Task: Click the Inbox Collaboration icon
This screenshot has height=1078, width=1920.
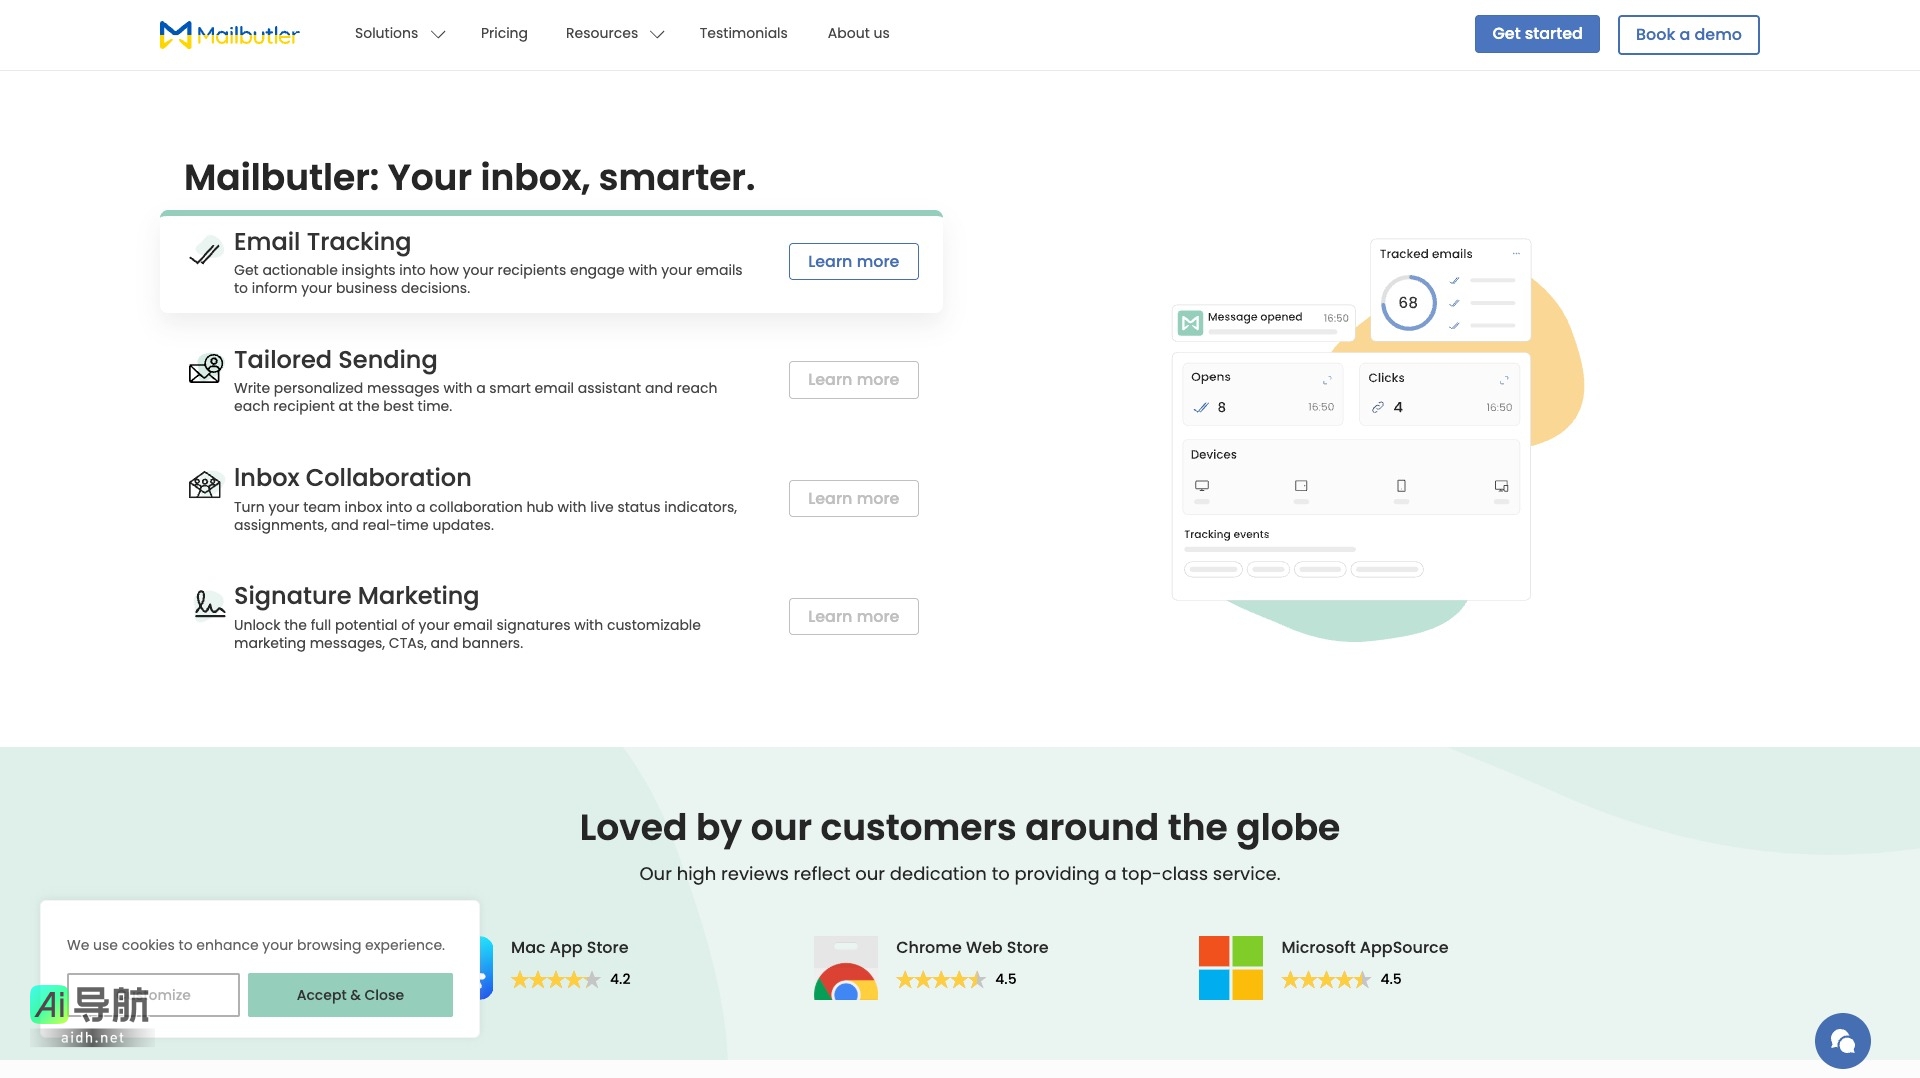Action: 205,486
